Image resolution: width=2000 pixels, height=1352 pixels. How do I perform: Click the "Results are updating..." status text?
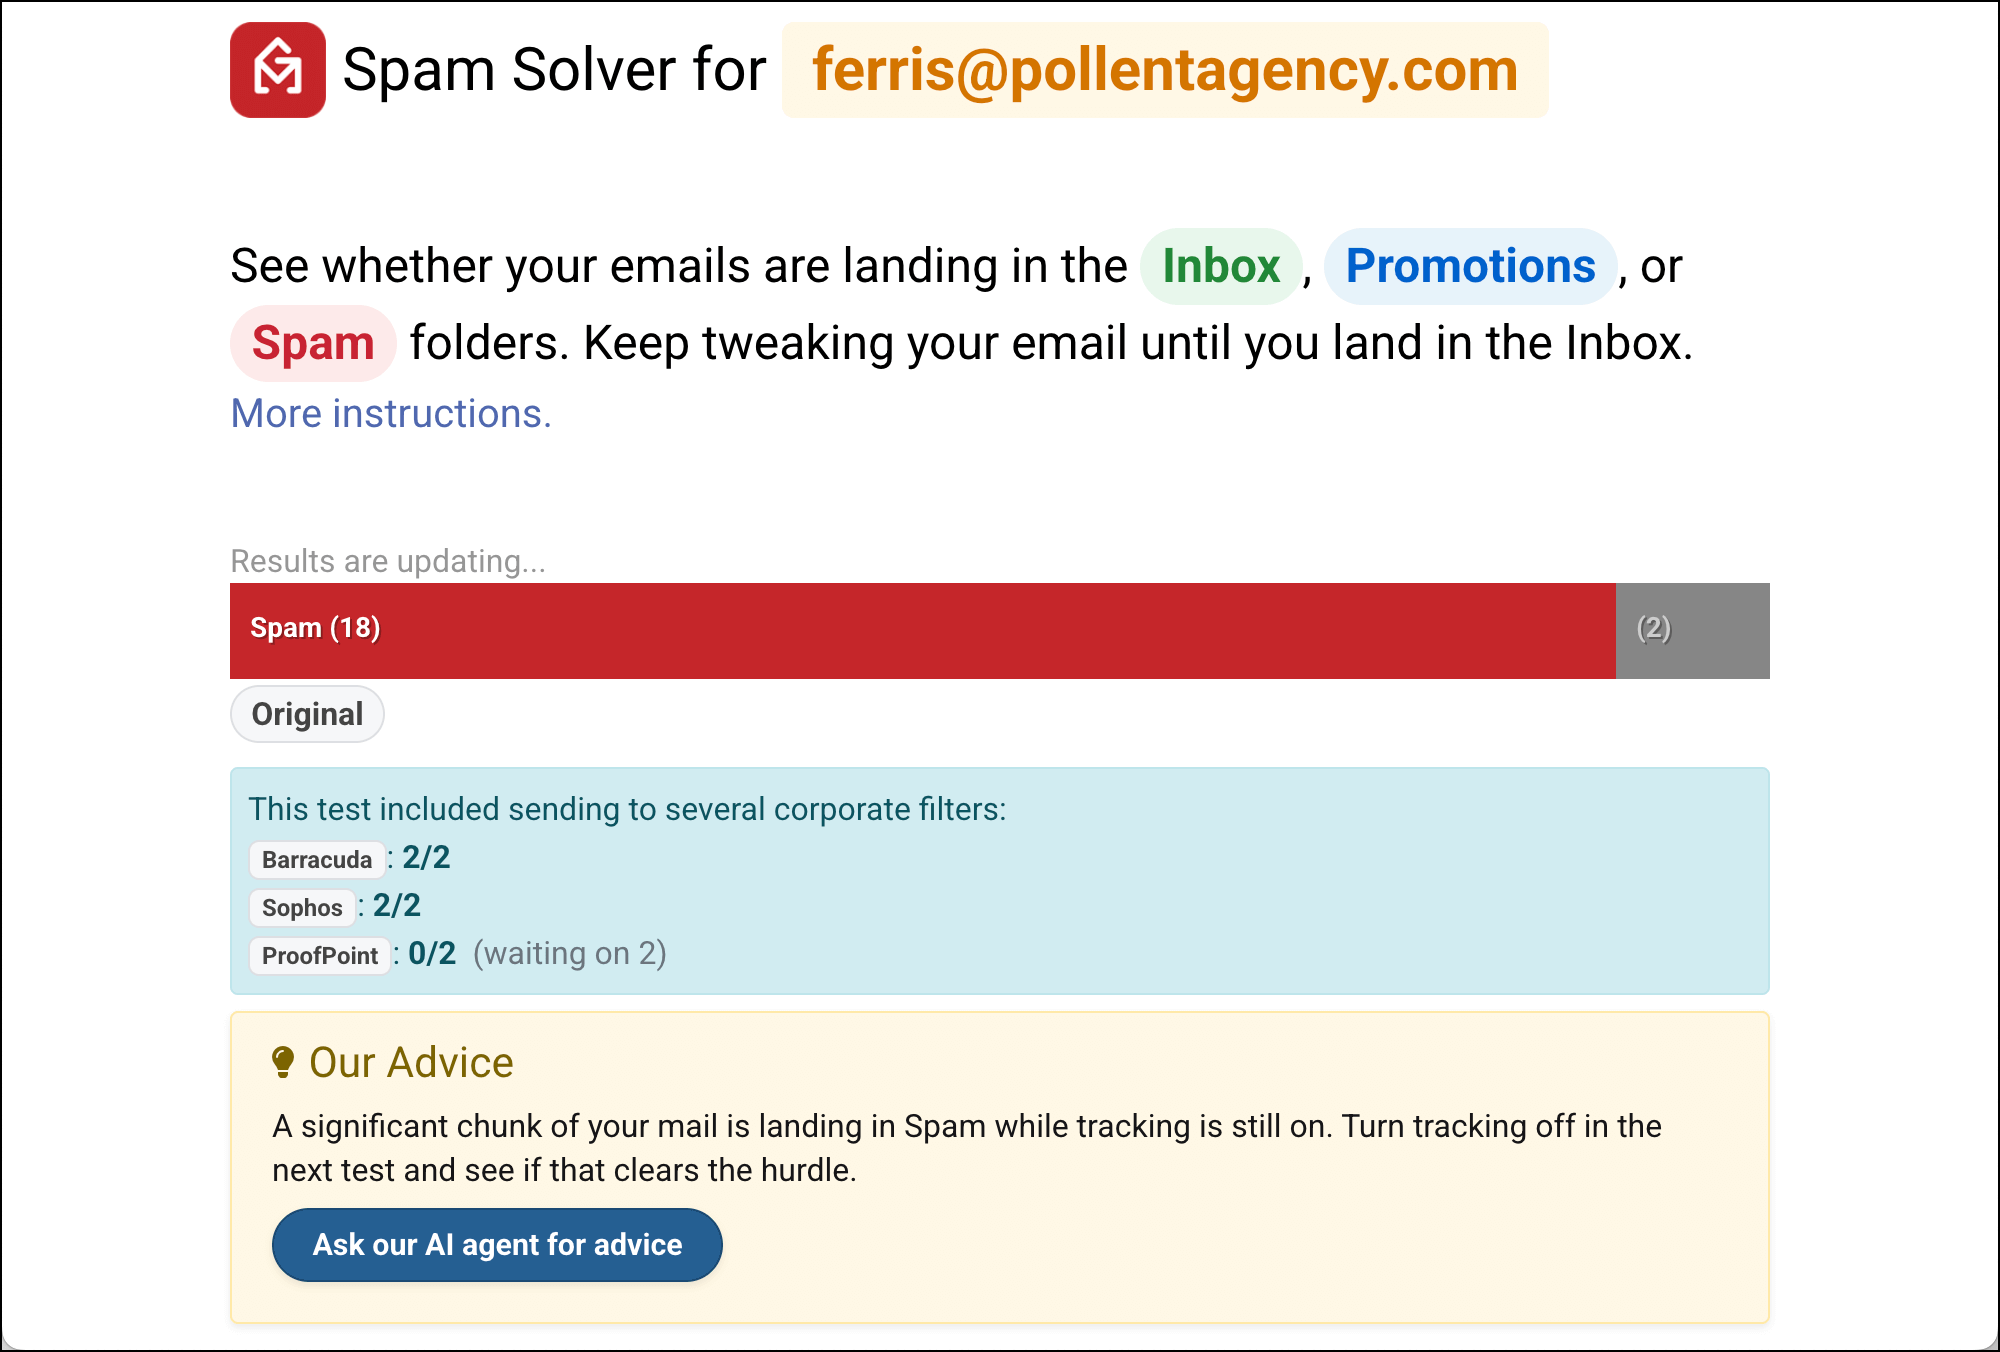[388, 561]
